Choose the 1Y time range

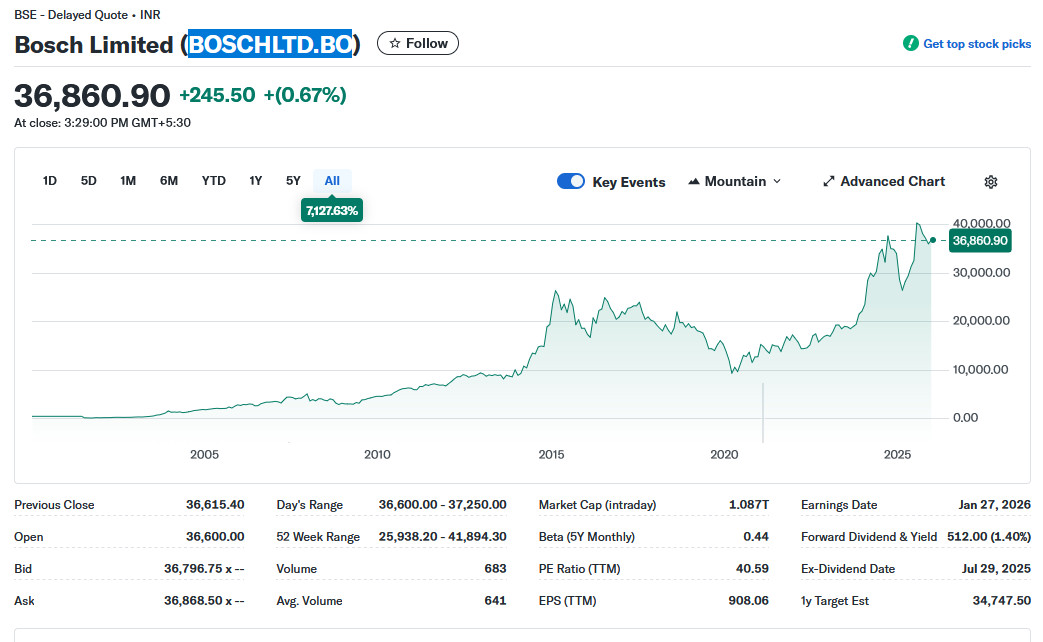point(256,181)
